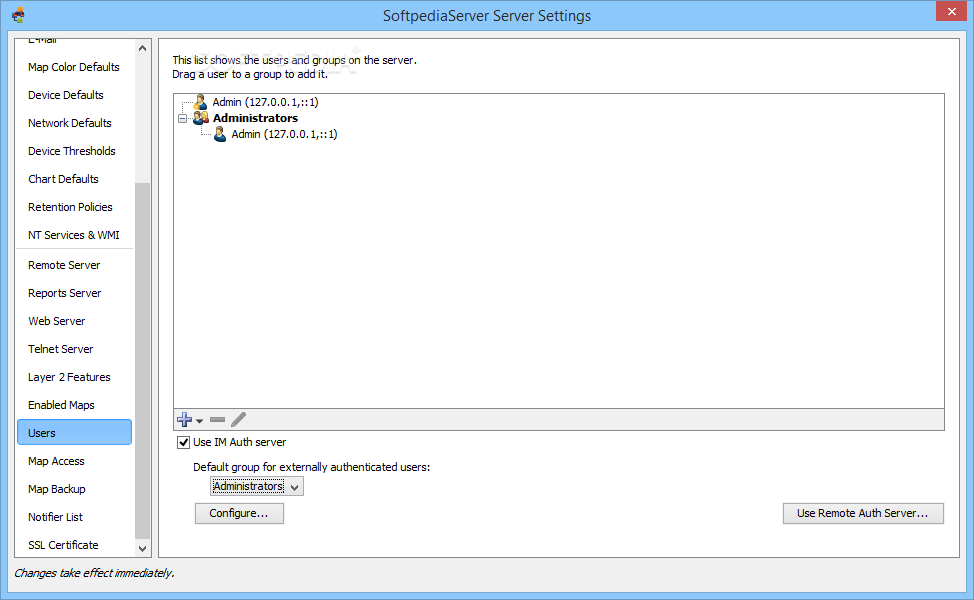Select top-level Admin (127.0.0.1,::1) user
Screen dimensions: 974x600
click(x=265, y=102)
